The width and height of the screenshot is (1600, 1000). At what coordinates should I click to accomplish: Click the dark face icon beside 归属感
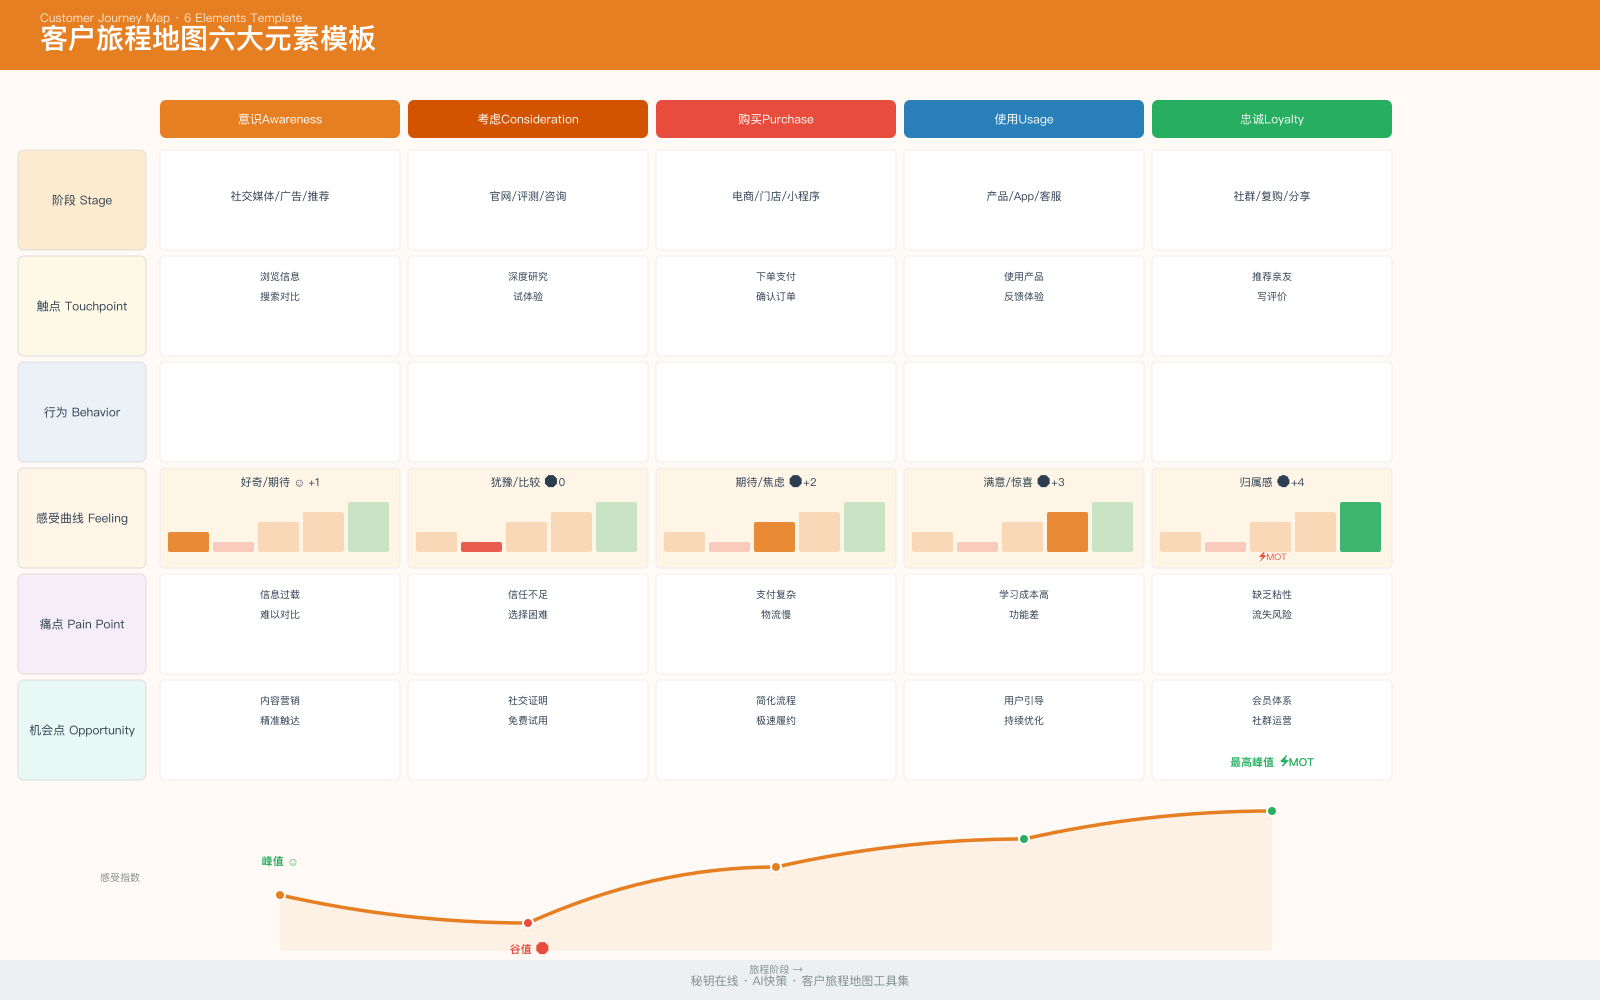[x=1283, y=481]
